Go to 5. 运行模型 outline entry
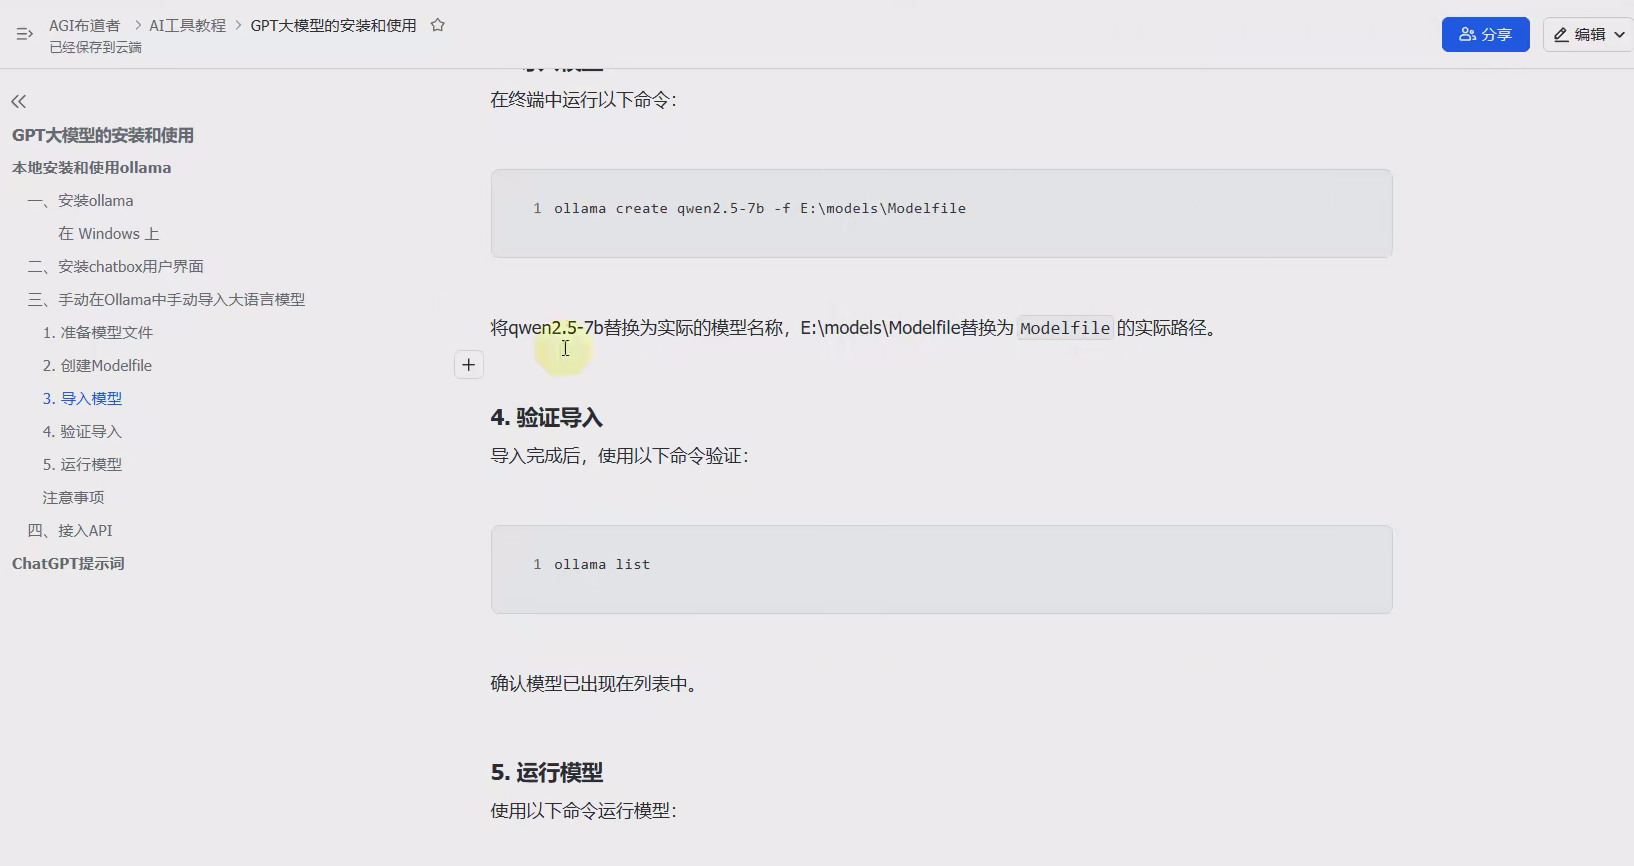 82,465
